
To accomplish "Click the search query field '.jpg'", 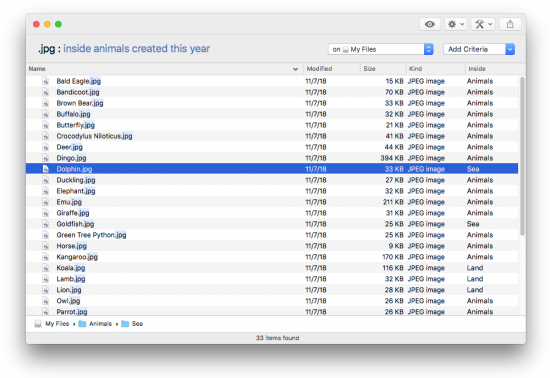I will 47,48.
